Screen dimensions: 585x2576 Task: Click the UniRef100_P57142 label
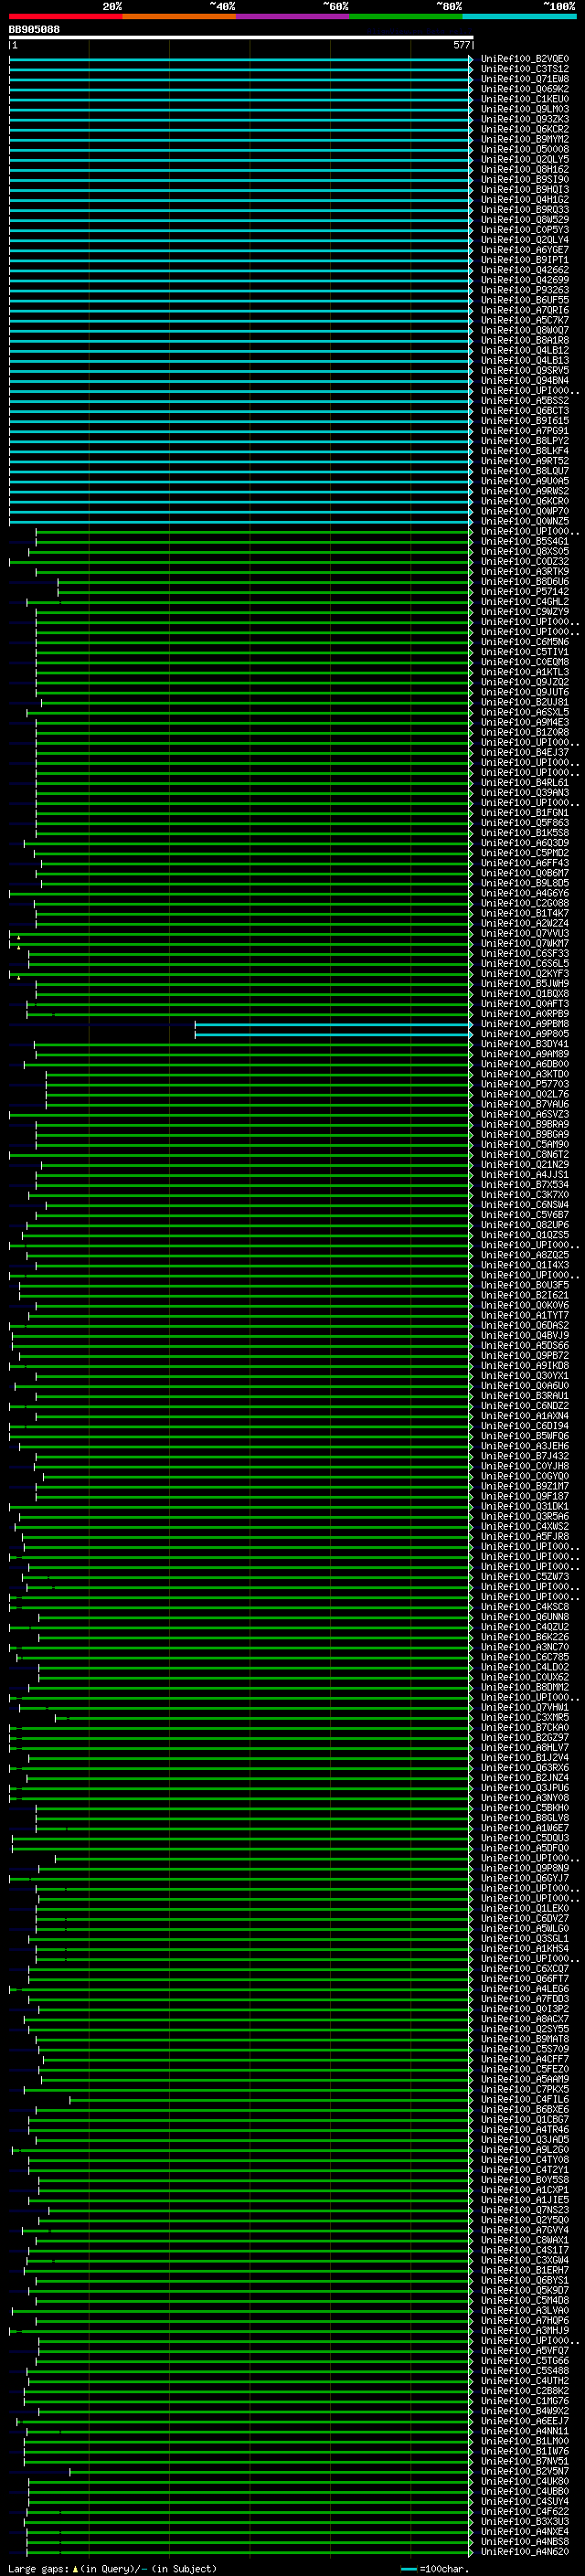pos(525,592)
